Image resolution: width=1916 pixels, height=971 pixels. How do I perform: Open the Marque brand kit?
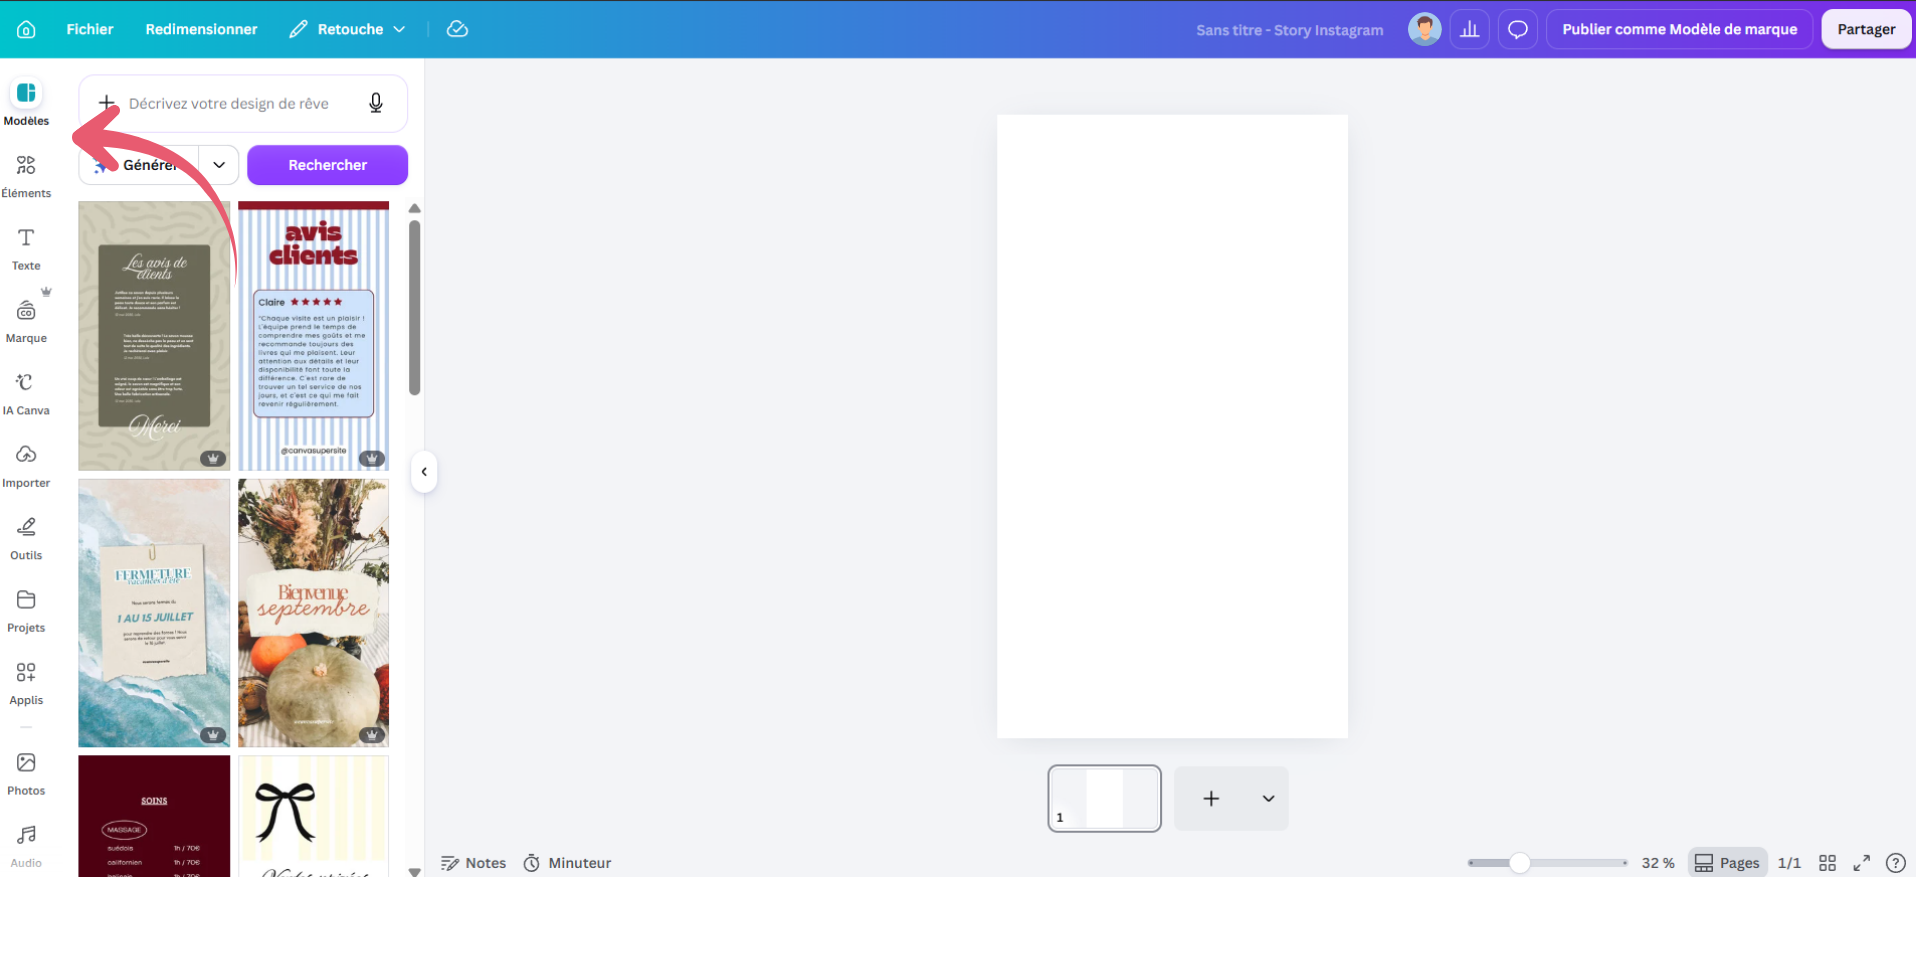pyautogui.click(x=26, y=321)
